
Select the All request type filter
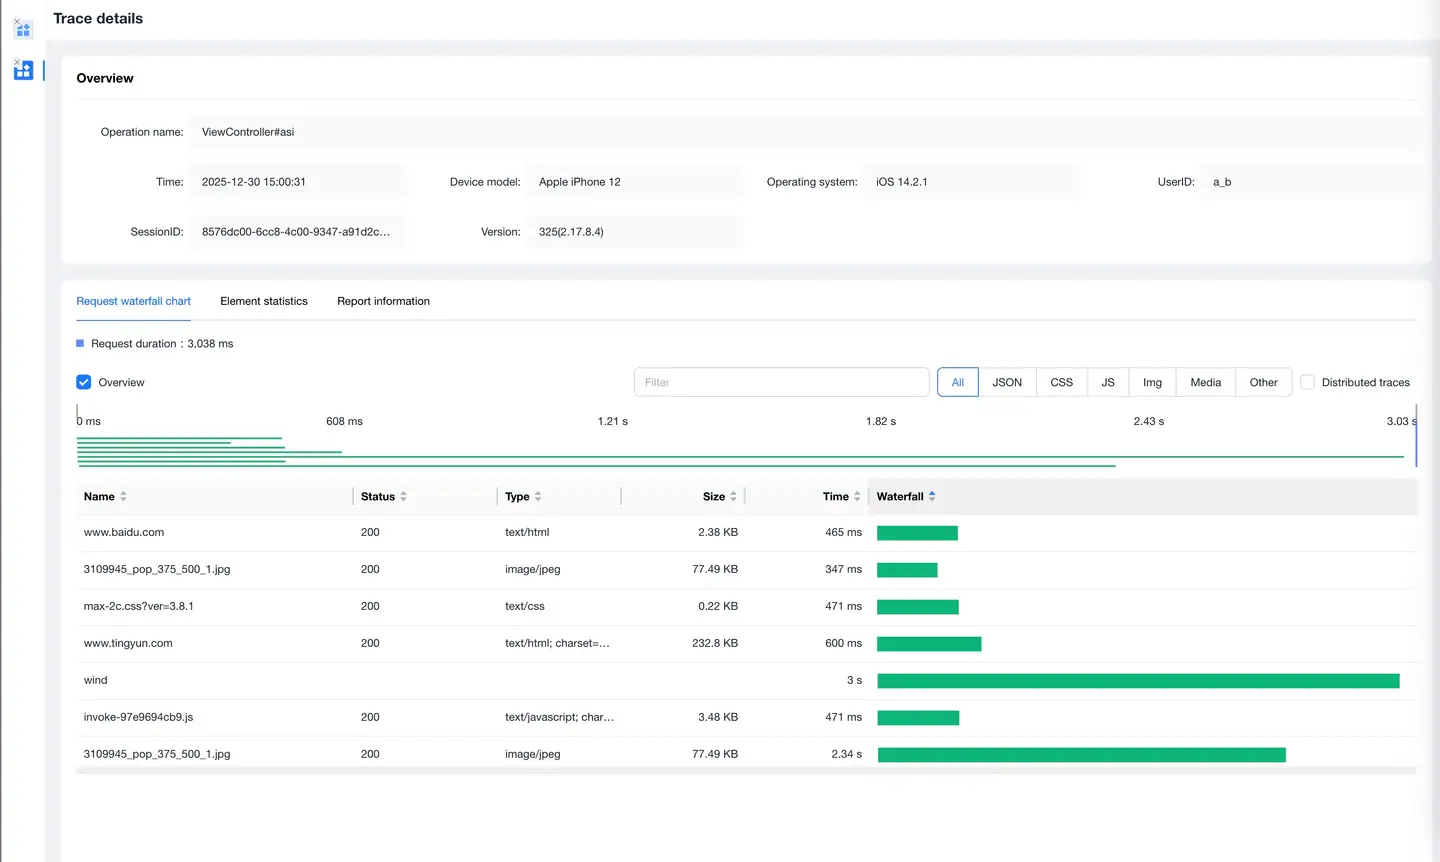click(957, 382)
